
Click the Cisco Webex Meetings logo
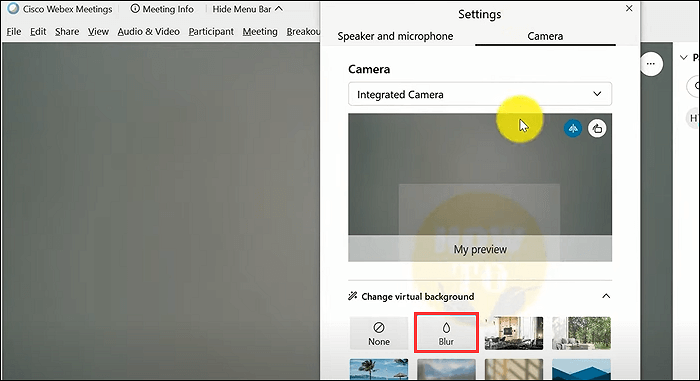(13, 8)
